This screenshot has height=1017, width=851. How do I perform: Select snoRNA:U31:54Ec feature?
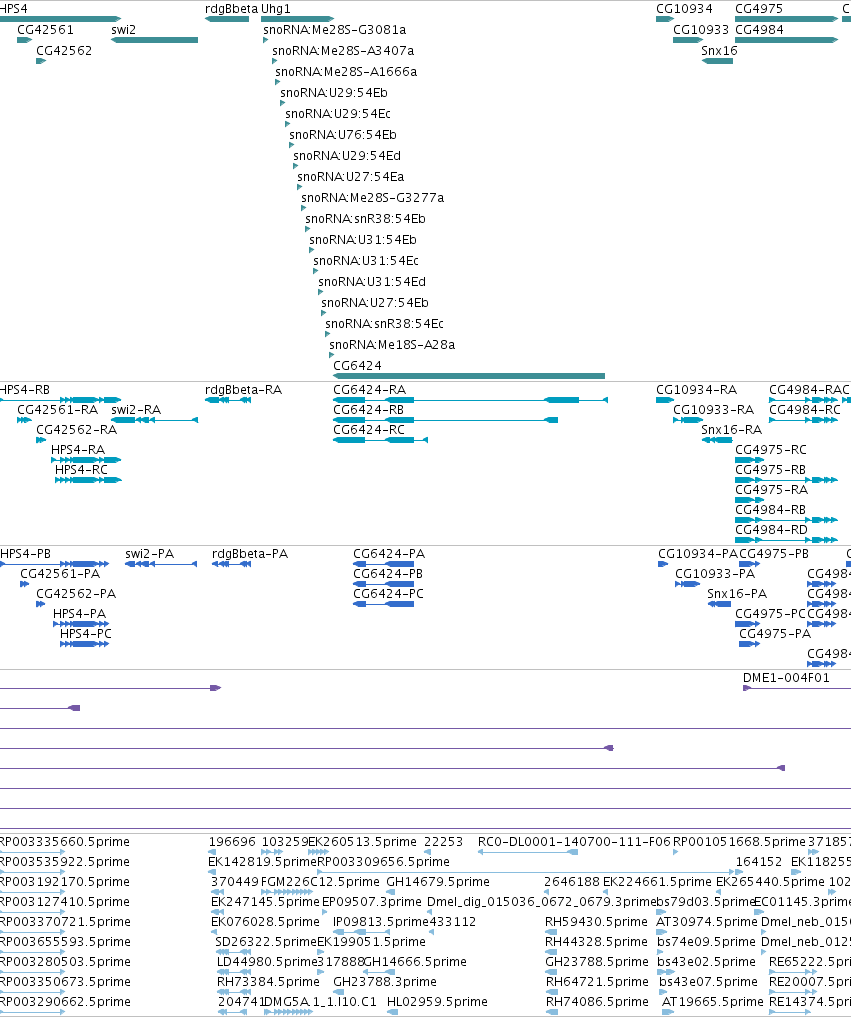(x=366, y=261)
